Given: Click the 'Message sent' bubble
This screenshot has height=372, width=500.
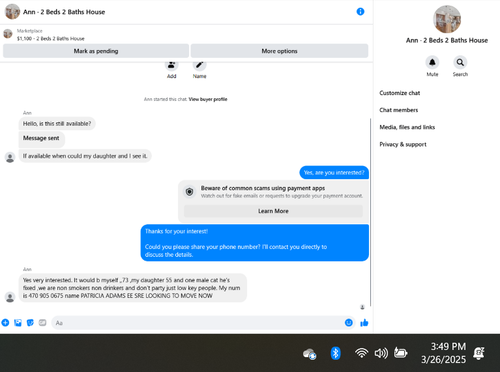Looking at the screenshot, I should pos(41,138).
